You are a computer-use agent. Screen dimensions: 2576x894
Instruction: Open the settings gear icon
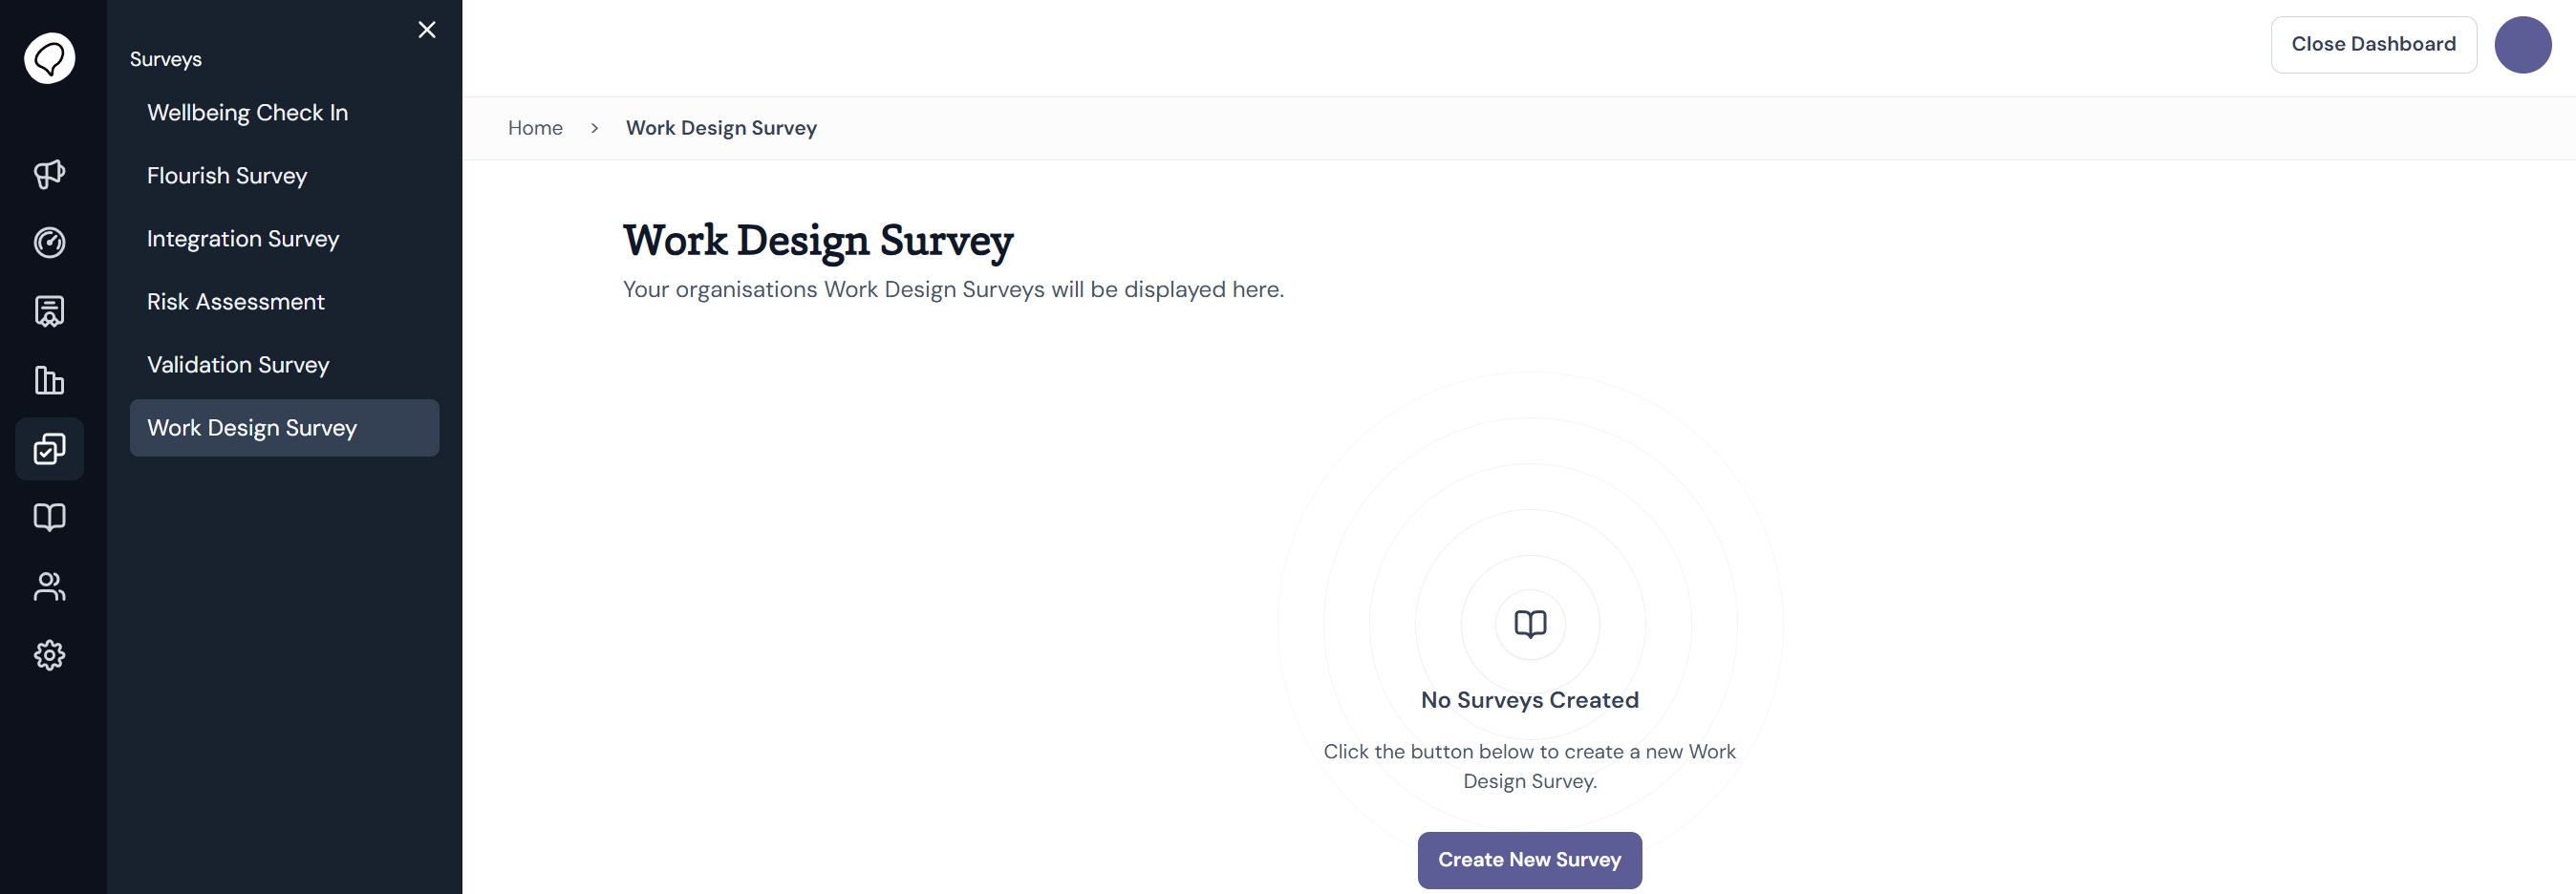click(49, 655)
